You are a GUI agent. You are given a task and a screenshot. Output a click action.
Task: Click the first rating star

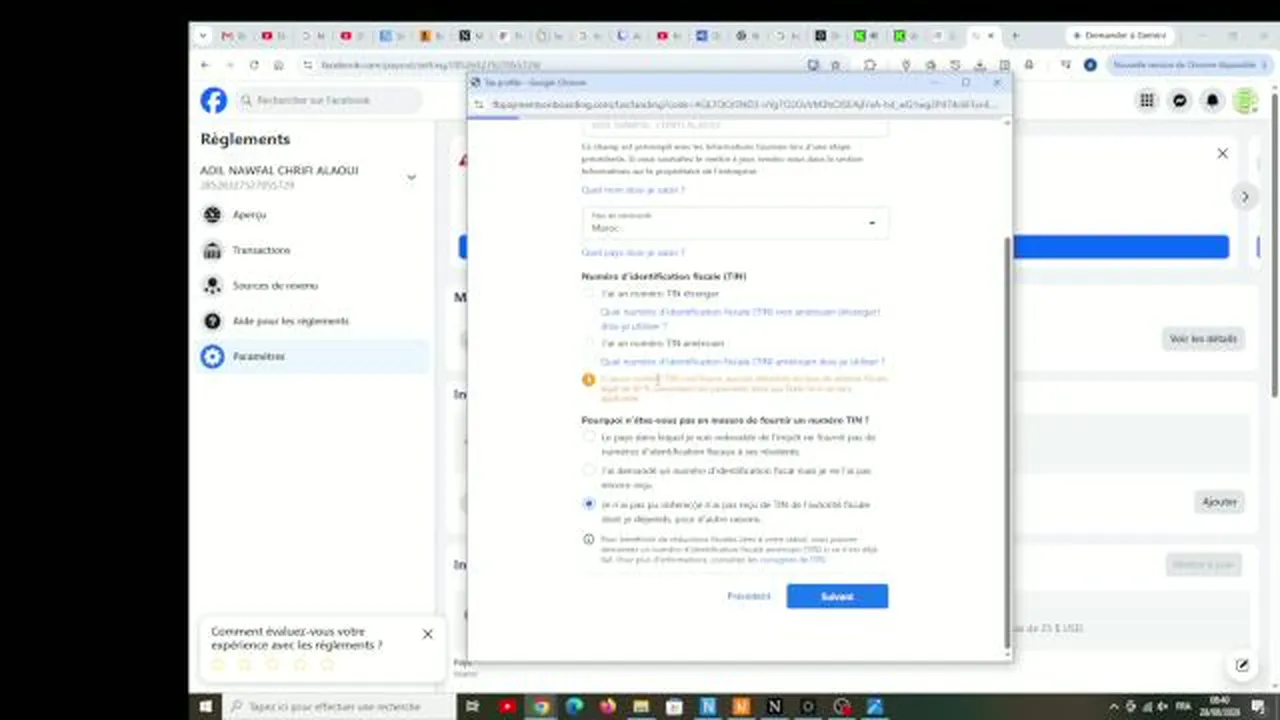pos(218,664)
